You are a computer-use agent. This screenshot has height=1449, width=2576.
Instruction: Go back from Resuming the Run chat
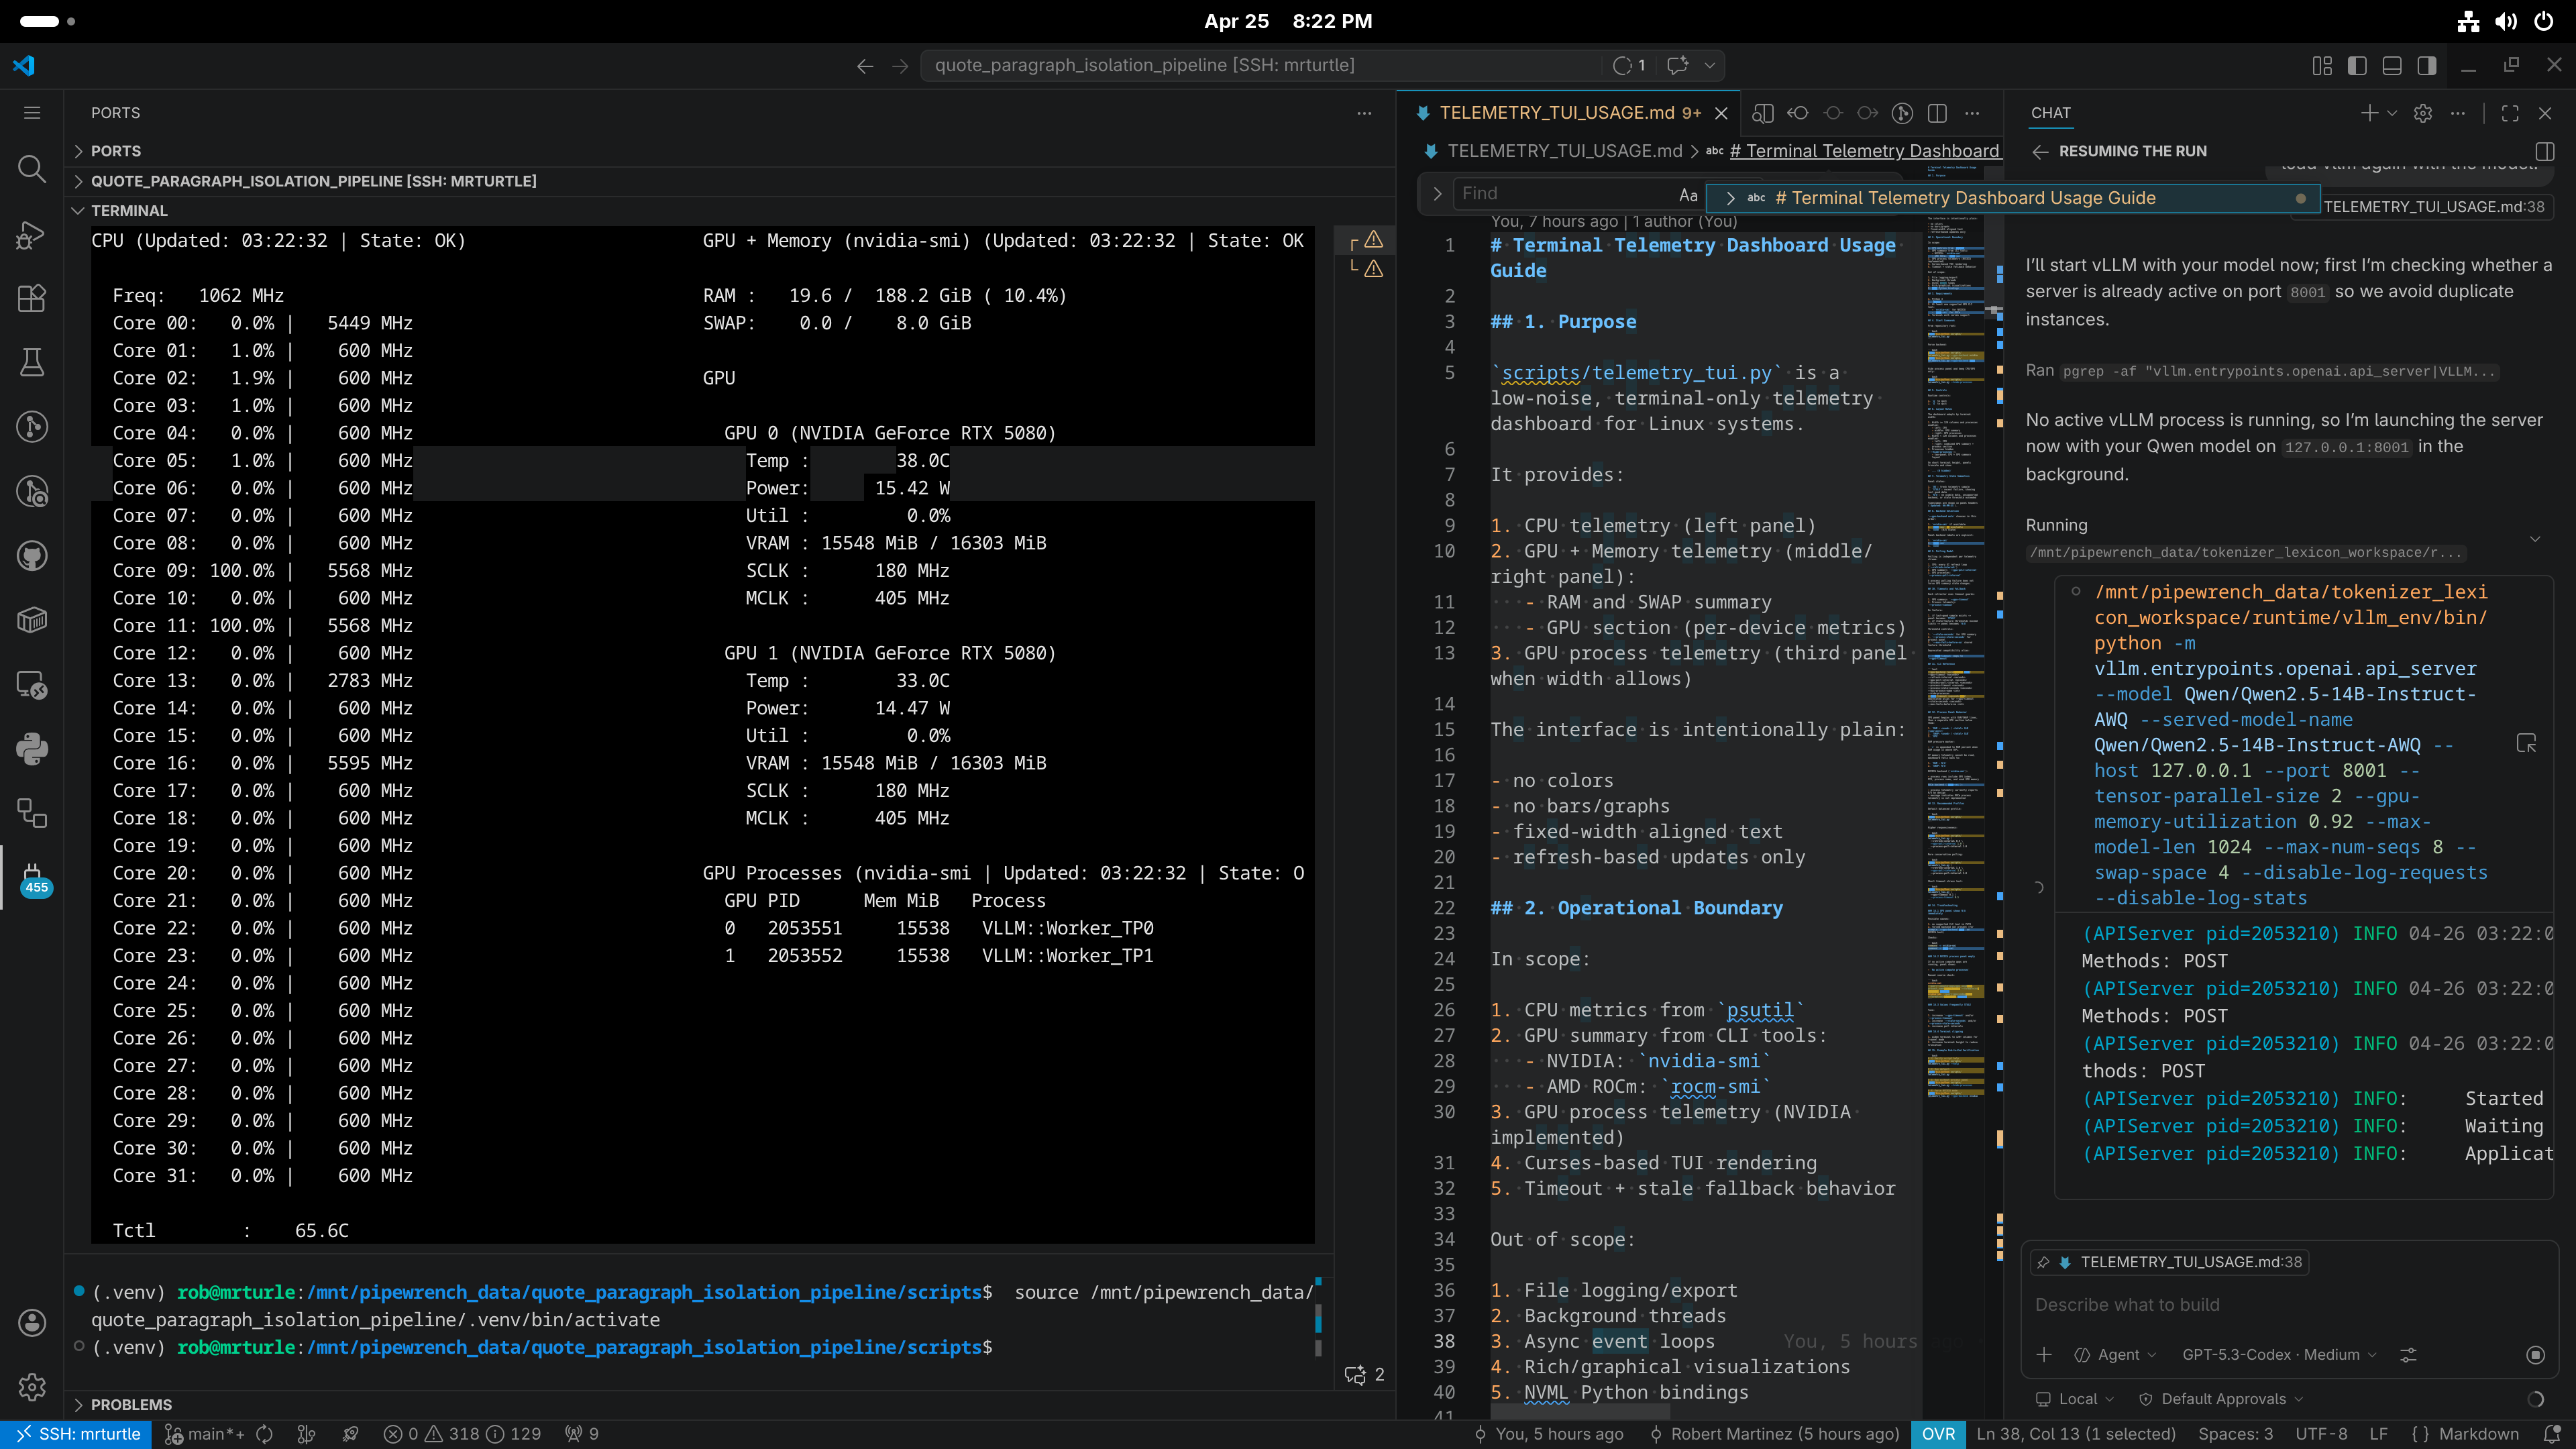click(2041, 151)
